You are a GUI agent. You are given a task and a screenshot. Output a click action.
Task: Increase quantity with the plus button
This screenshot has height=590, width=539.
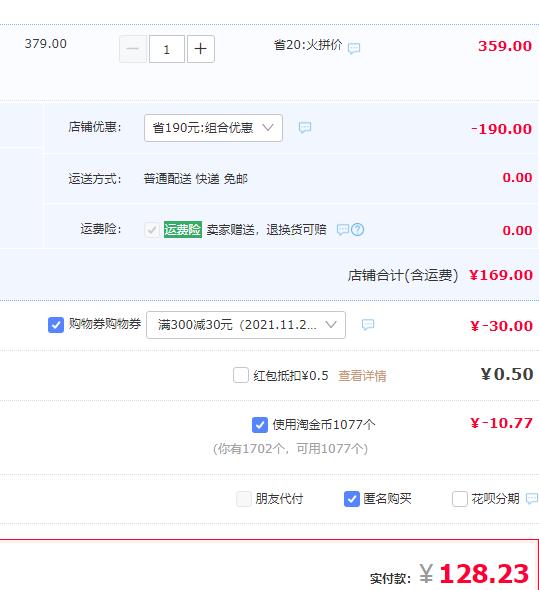[201, 49]
